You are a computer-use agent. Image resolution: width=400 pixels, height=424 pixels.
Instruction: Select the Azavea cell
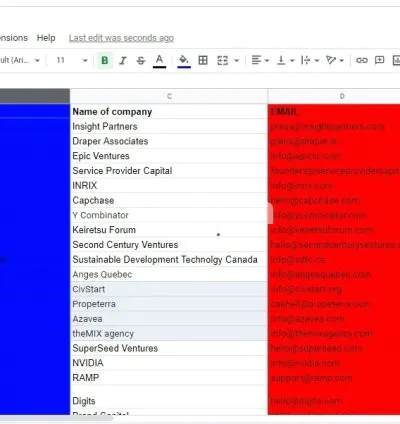169,319
